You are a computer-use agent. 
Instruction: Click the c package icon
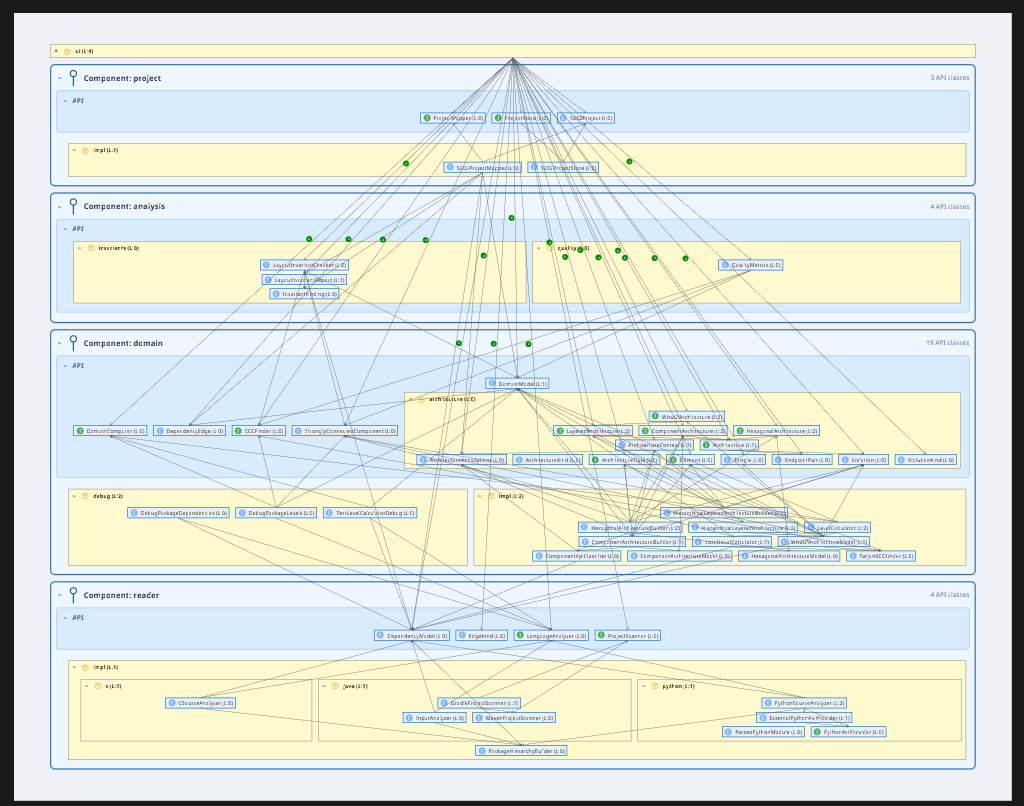98,686
